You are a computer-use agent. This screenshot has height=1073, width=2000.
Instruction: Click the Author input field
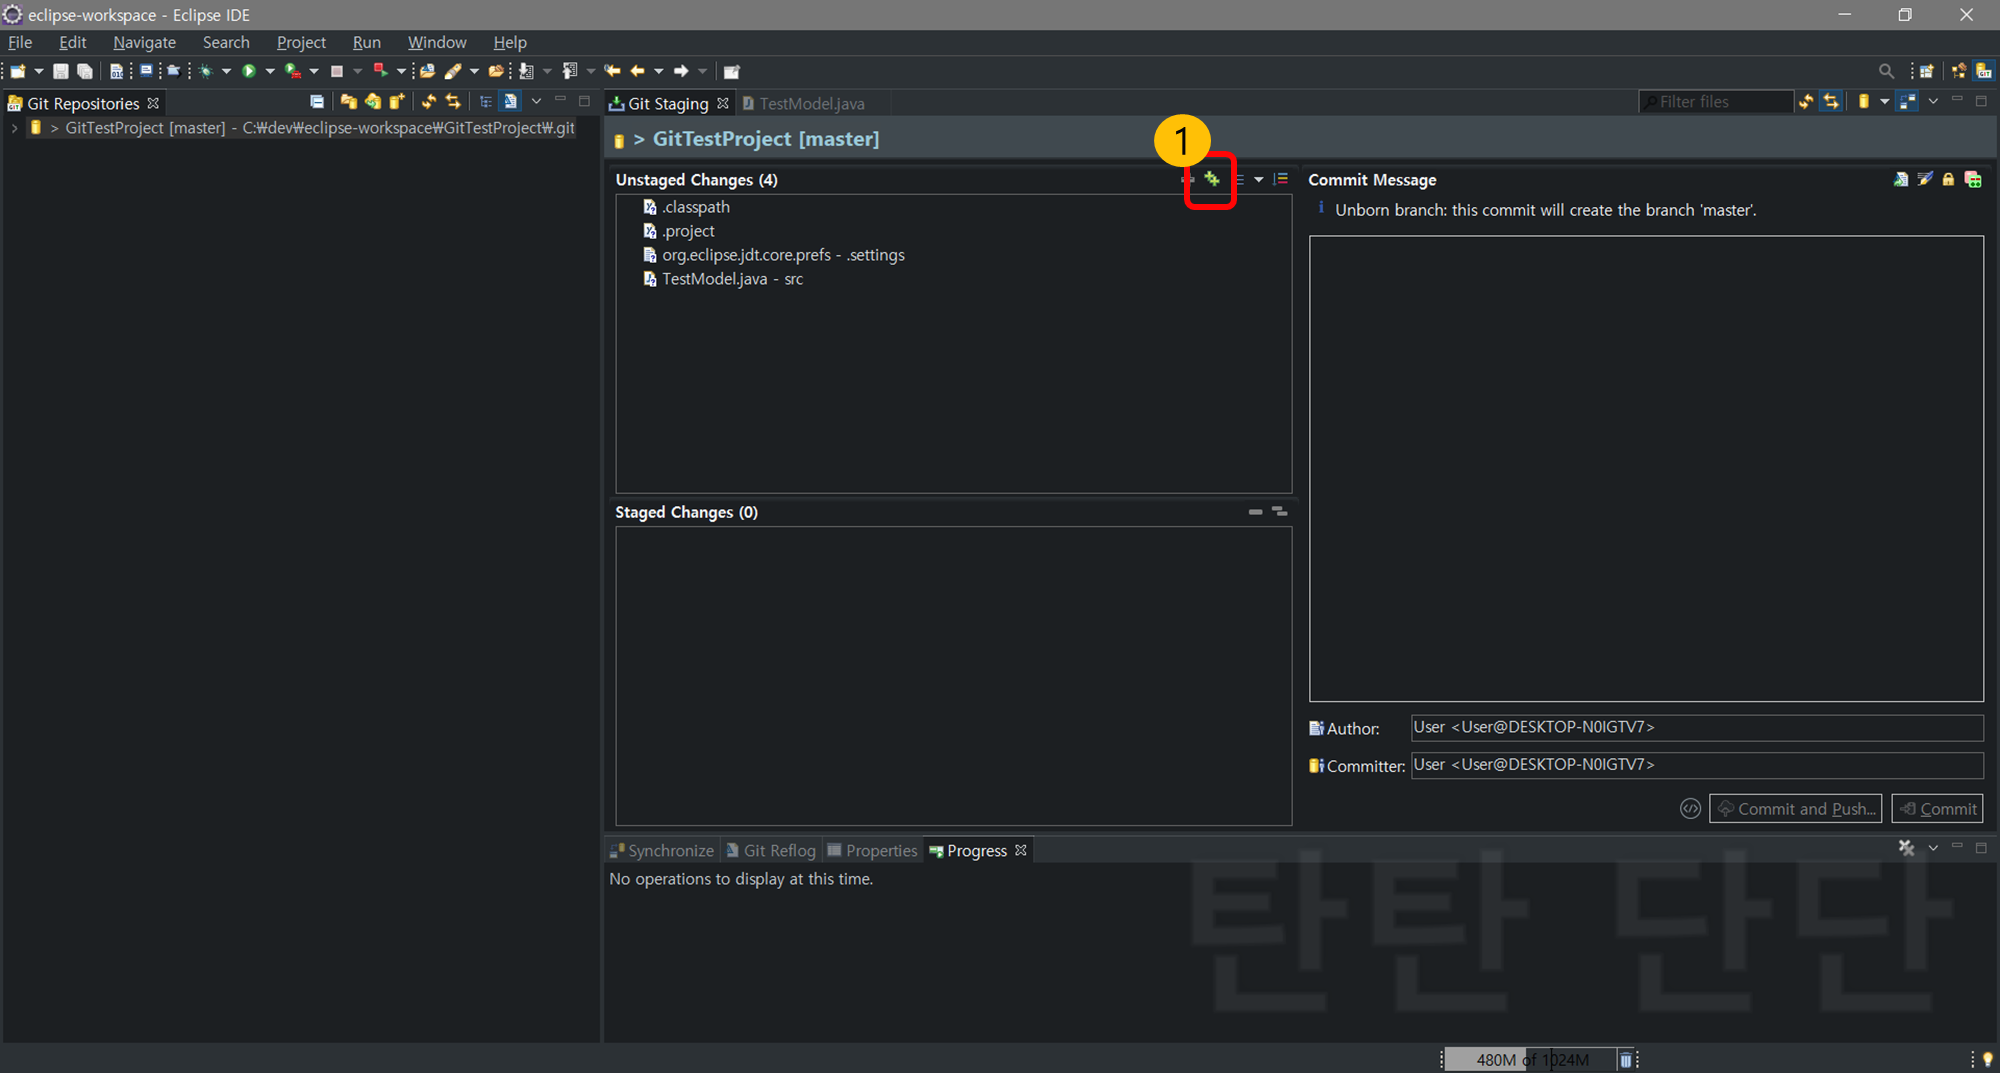click(x=1697, y=727)
